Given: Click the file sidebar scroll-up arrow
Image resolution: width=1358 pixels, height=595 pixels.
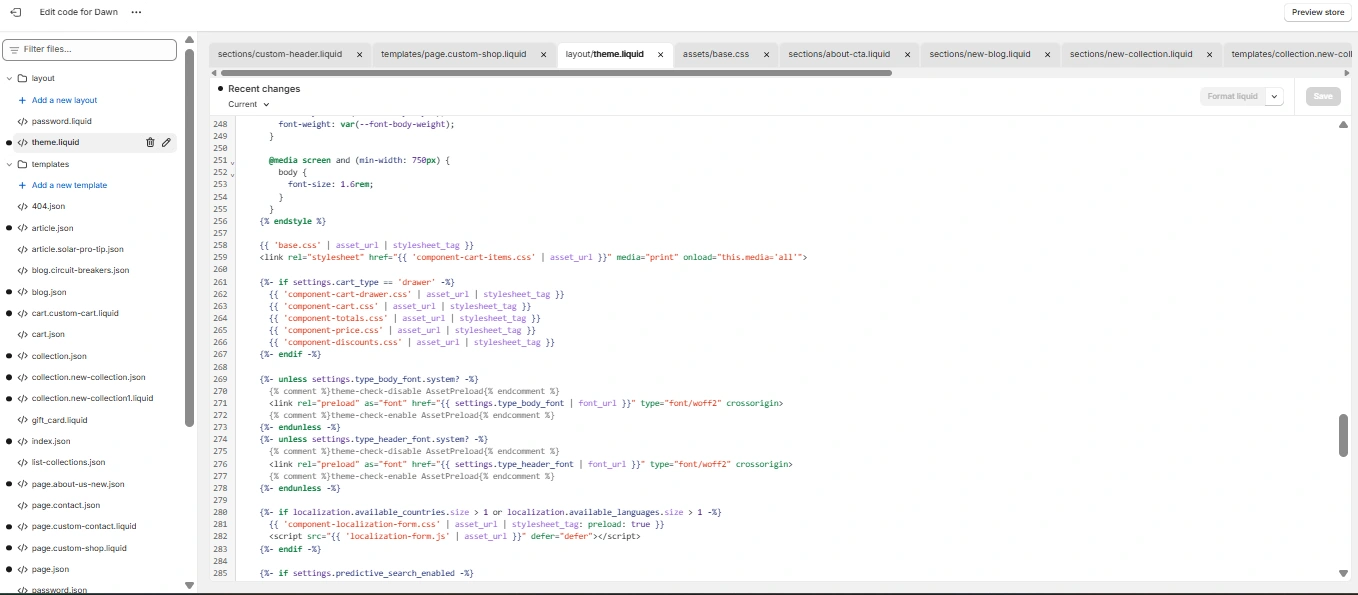Looking at the screenshot, I should pyautogui.click(x=189, y=41).
